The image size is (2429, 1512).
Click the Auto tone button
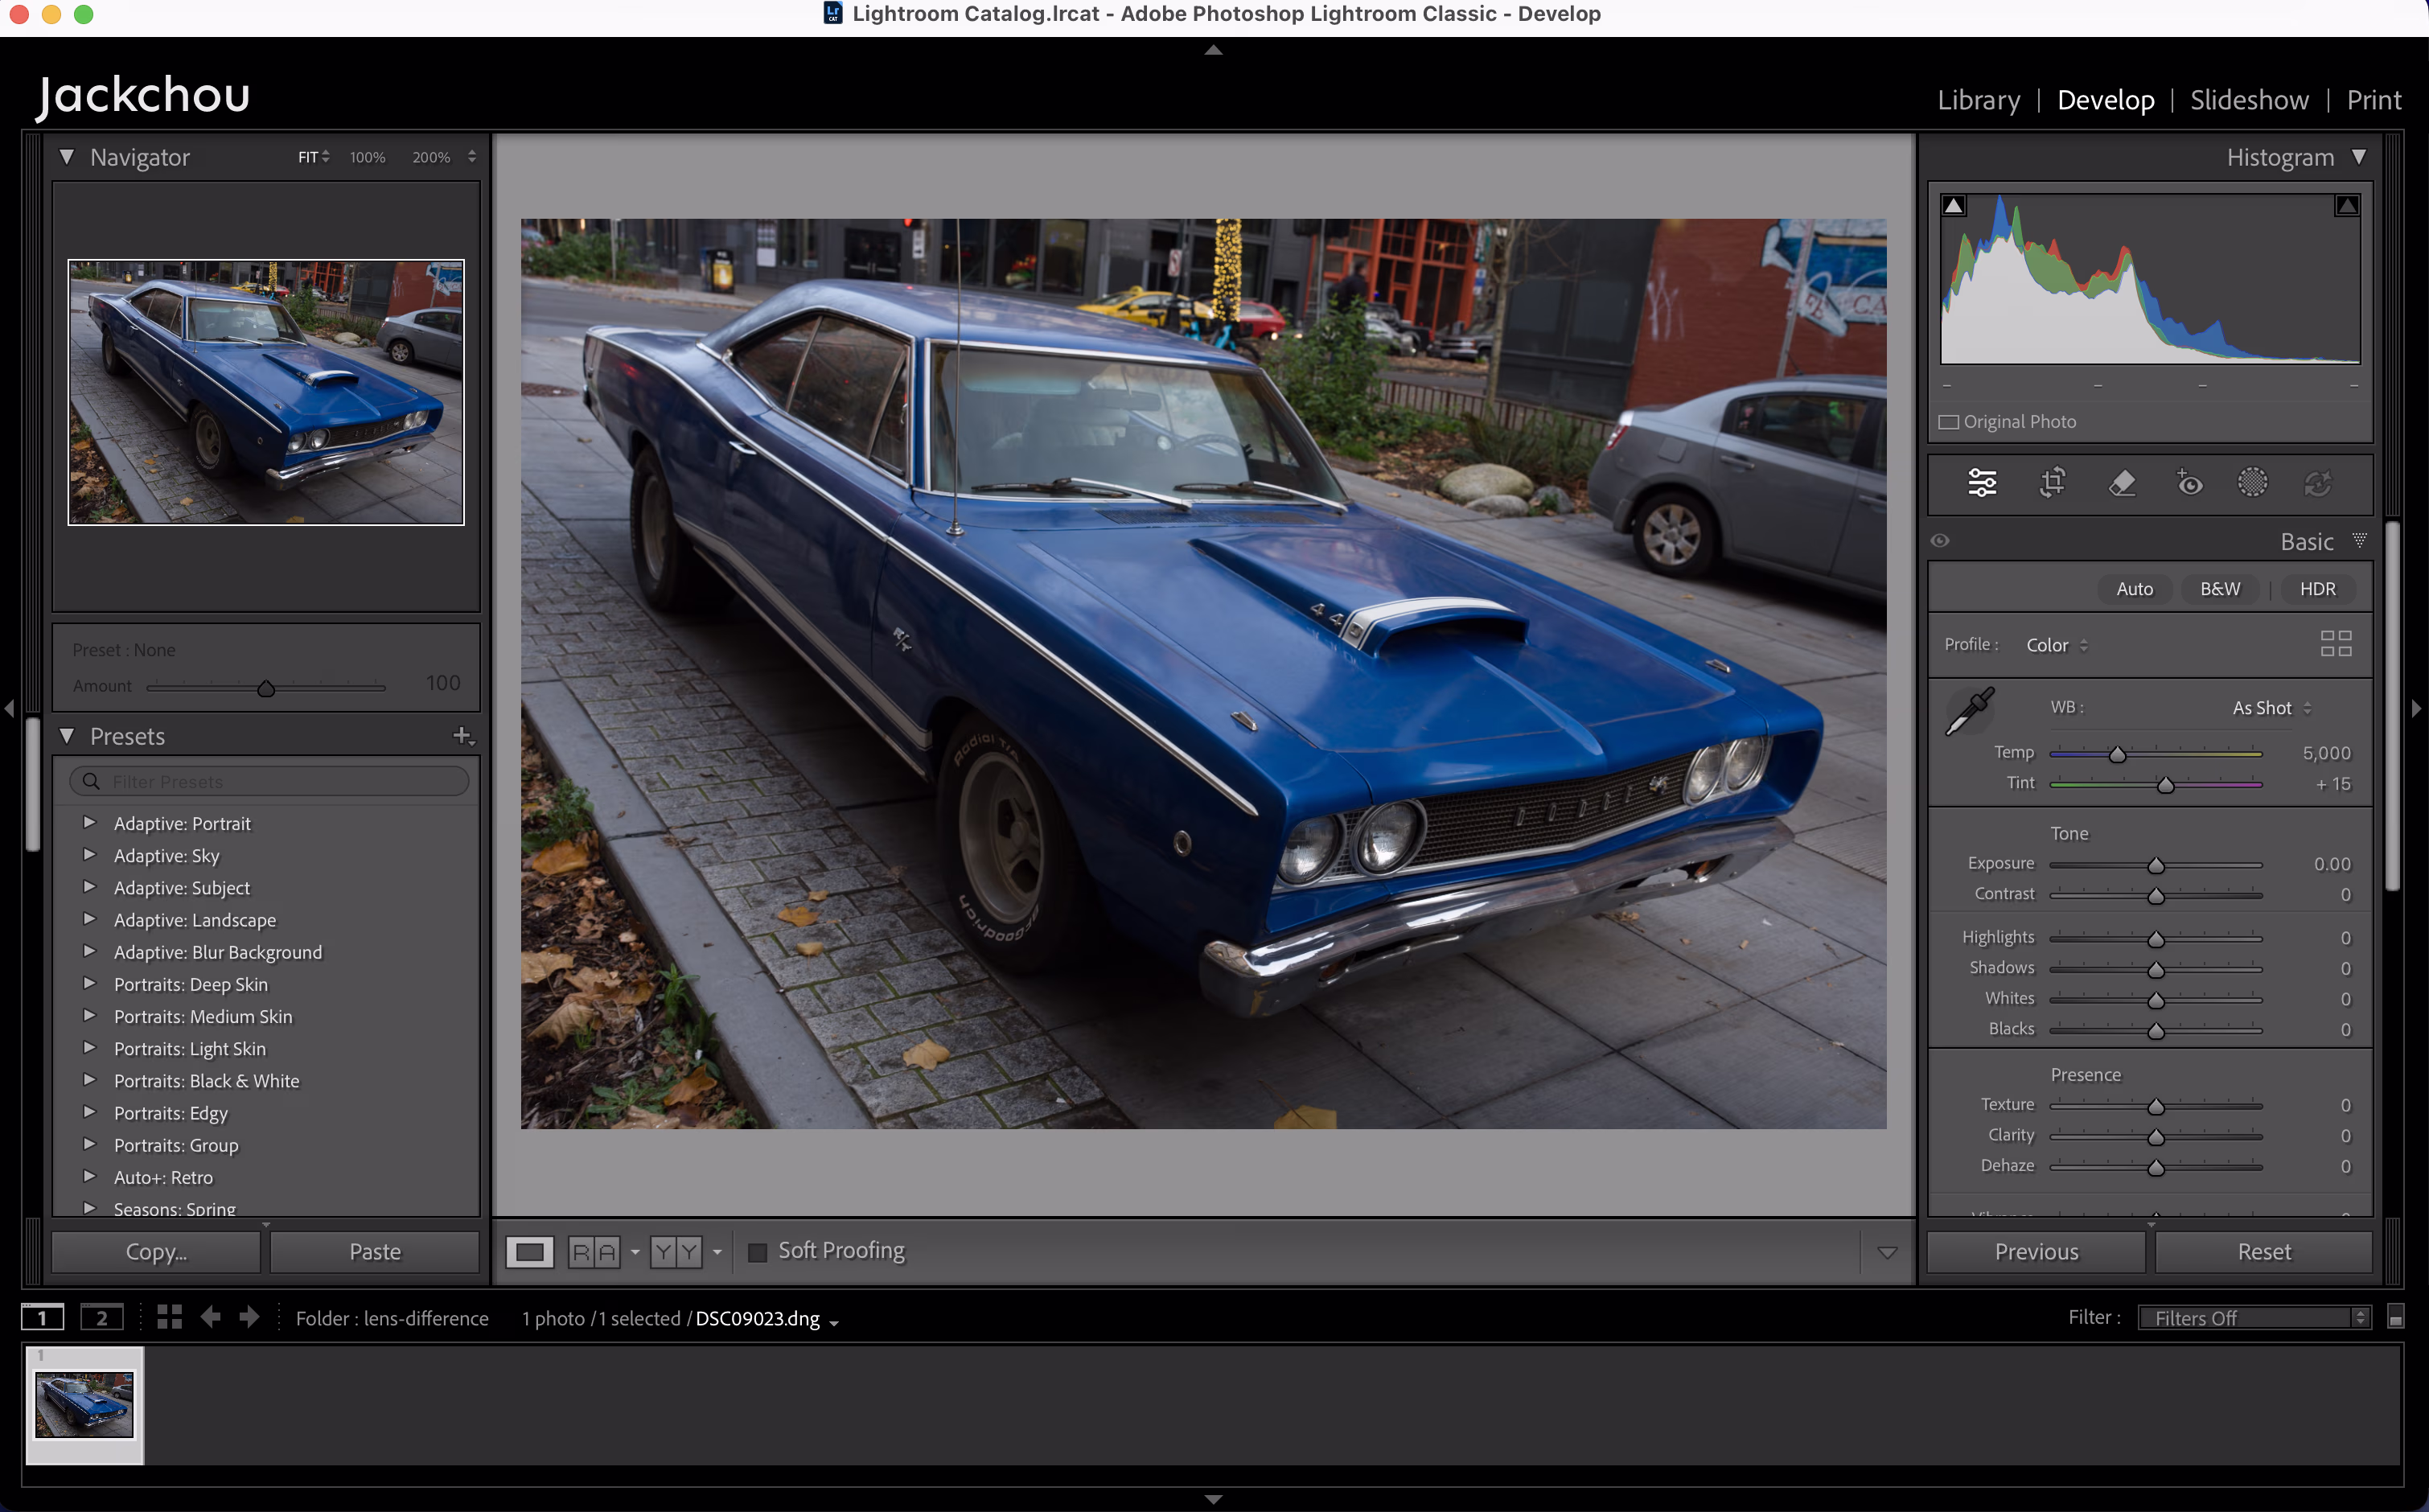click(2134, 589)
